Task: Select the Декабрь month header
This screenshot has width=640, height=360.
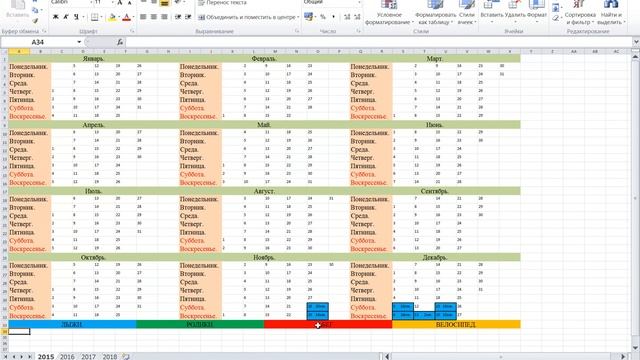Action: coord(435,258)
